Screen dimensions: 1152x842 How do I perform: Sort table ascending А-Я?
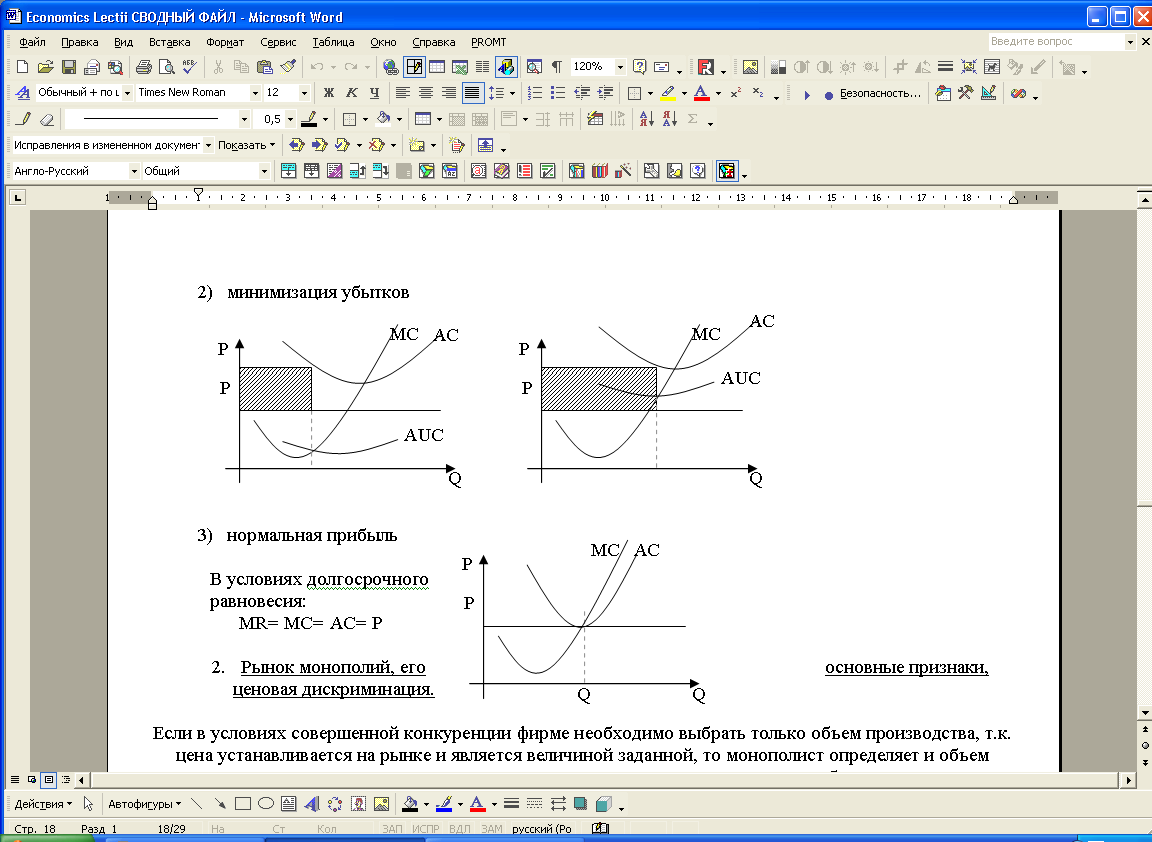coord(647,119)
